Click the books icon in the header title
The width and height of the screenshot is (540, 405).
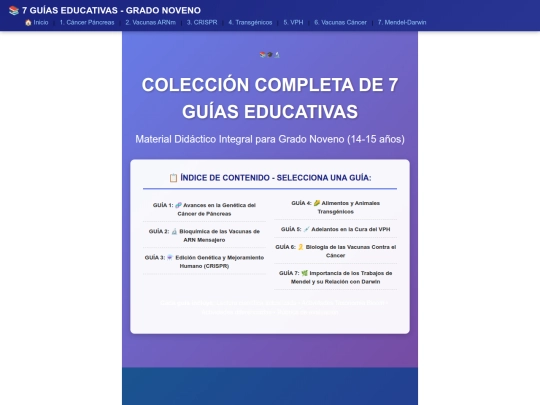14,10
